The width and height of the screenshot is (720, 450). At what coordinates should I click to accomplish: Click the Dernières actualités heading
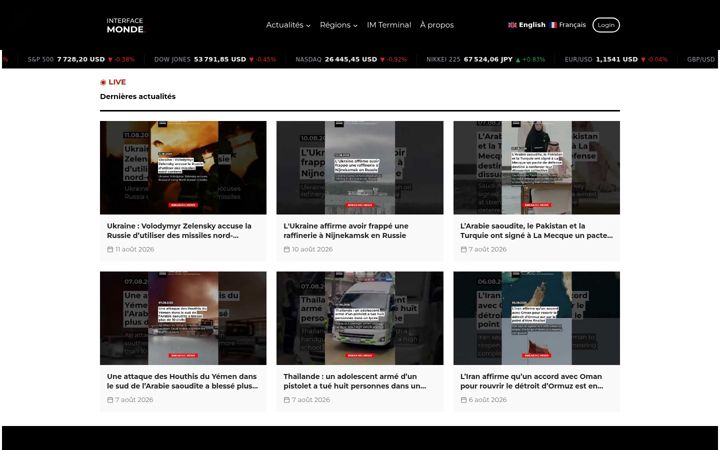click(x=138, y=96)
